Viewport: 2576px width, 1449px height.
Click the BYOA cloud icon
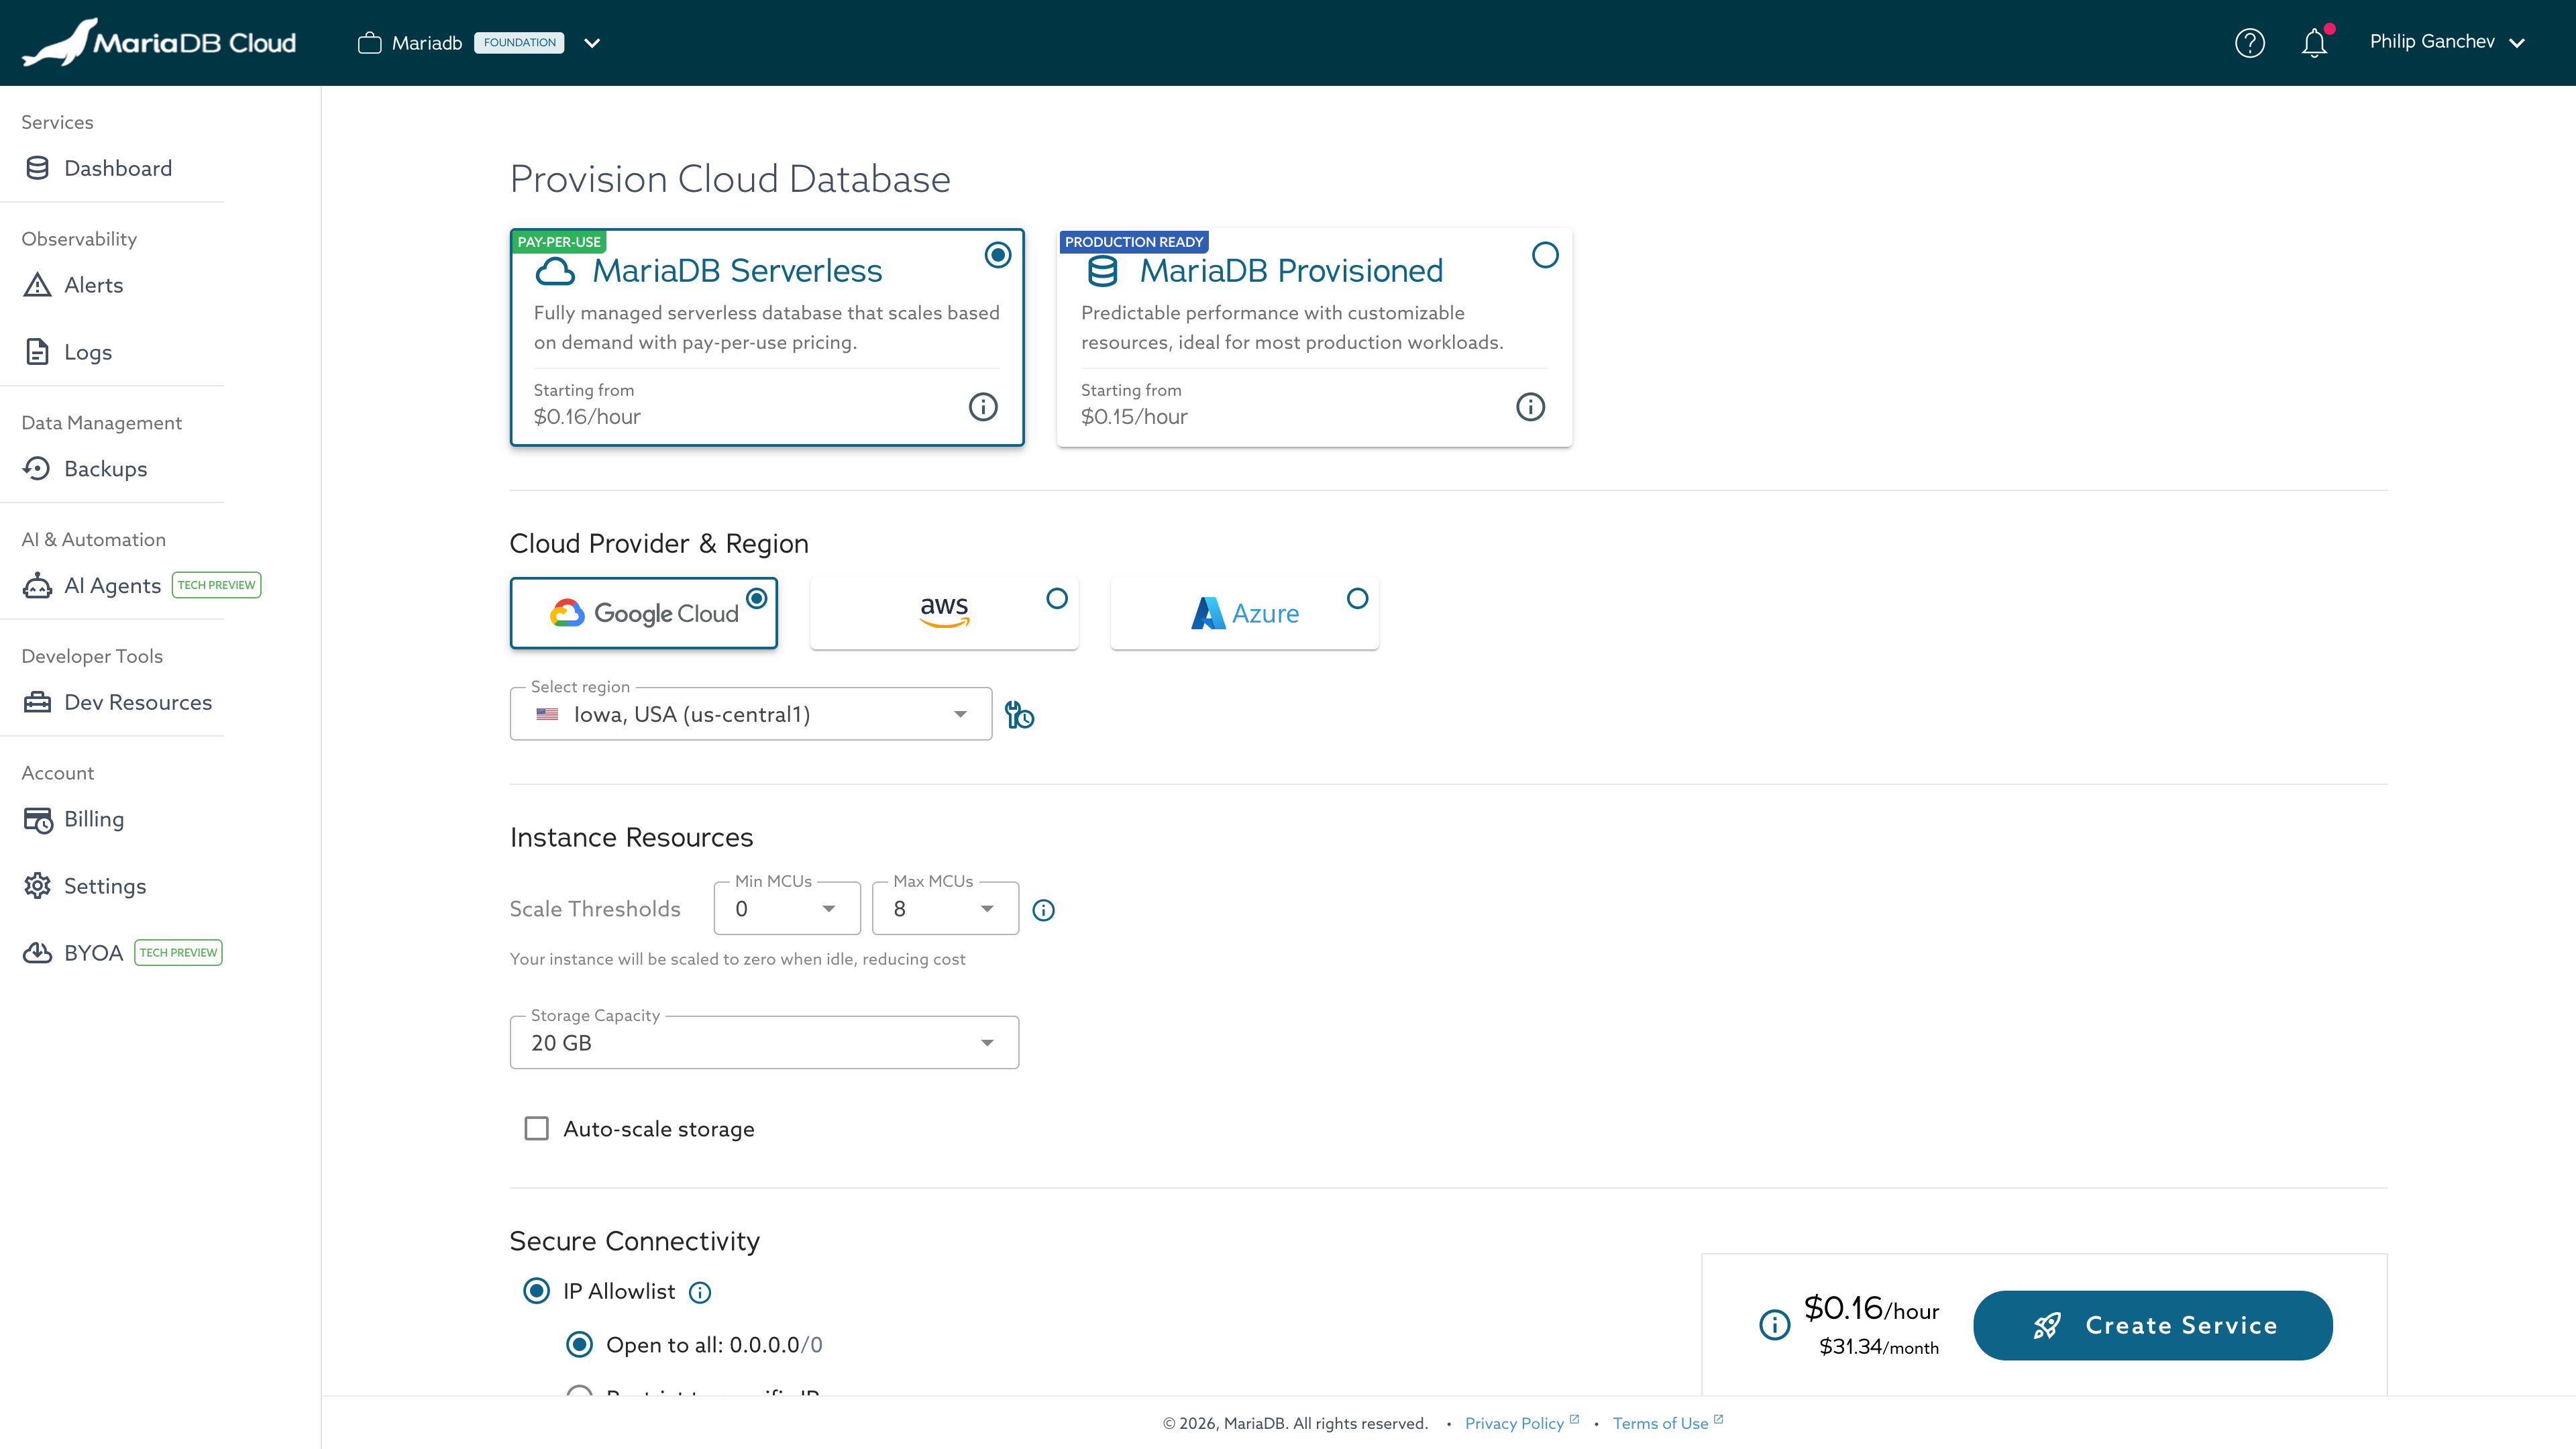tap(37, 952)
